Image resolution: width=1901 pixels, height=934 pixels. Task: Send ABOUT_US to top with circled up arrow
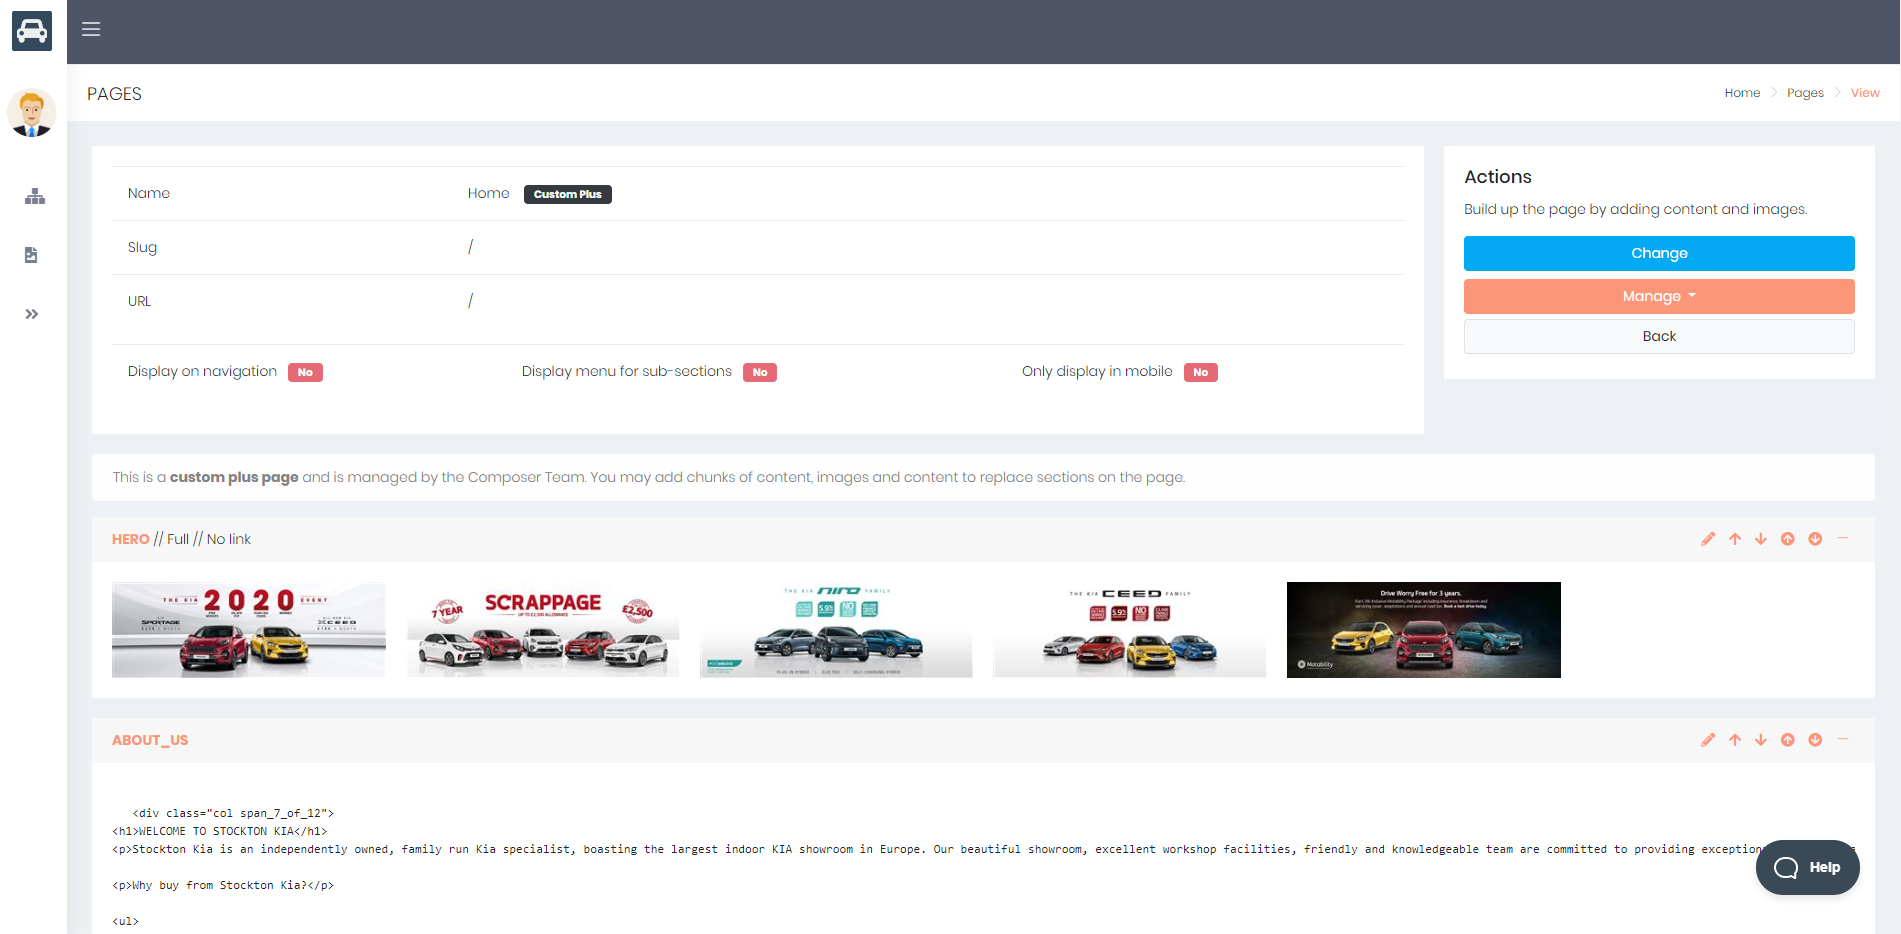click(x=1788, y=740)
